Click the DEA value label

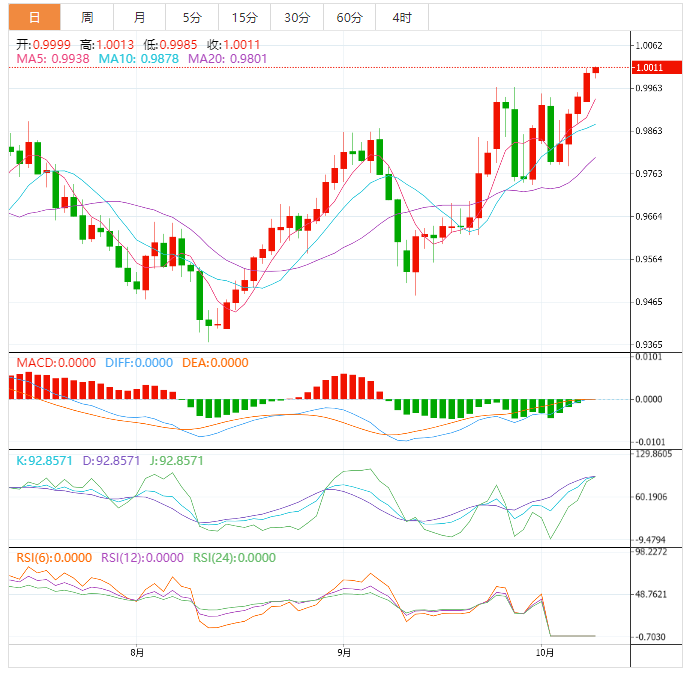click(215, 363)
